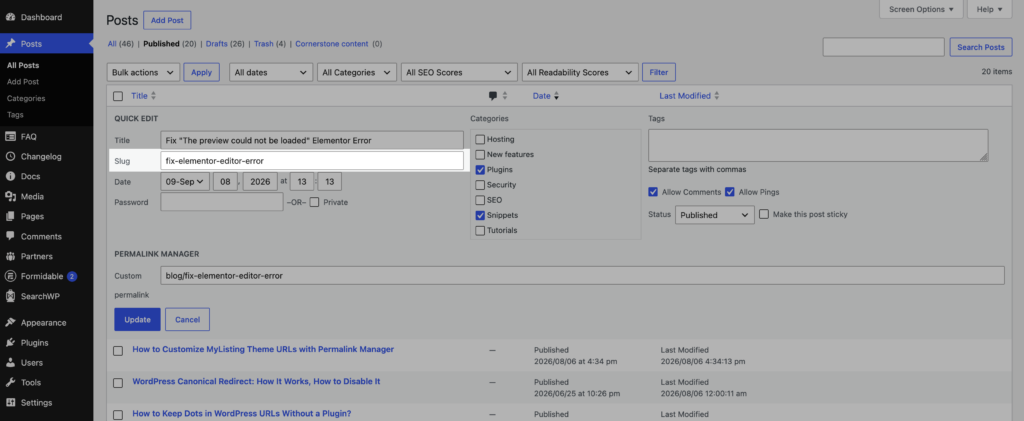This screenshot has height=421, width=1024.
Task: Open the All dates dropdown
Action: (270, 72)
